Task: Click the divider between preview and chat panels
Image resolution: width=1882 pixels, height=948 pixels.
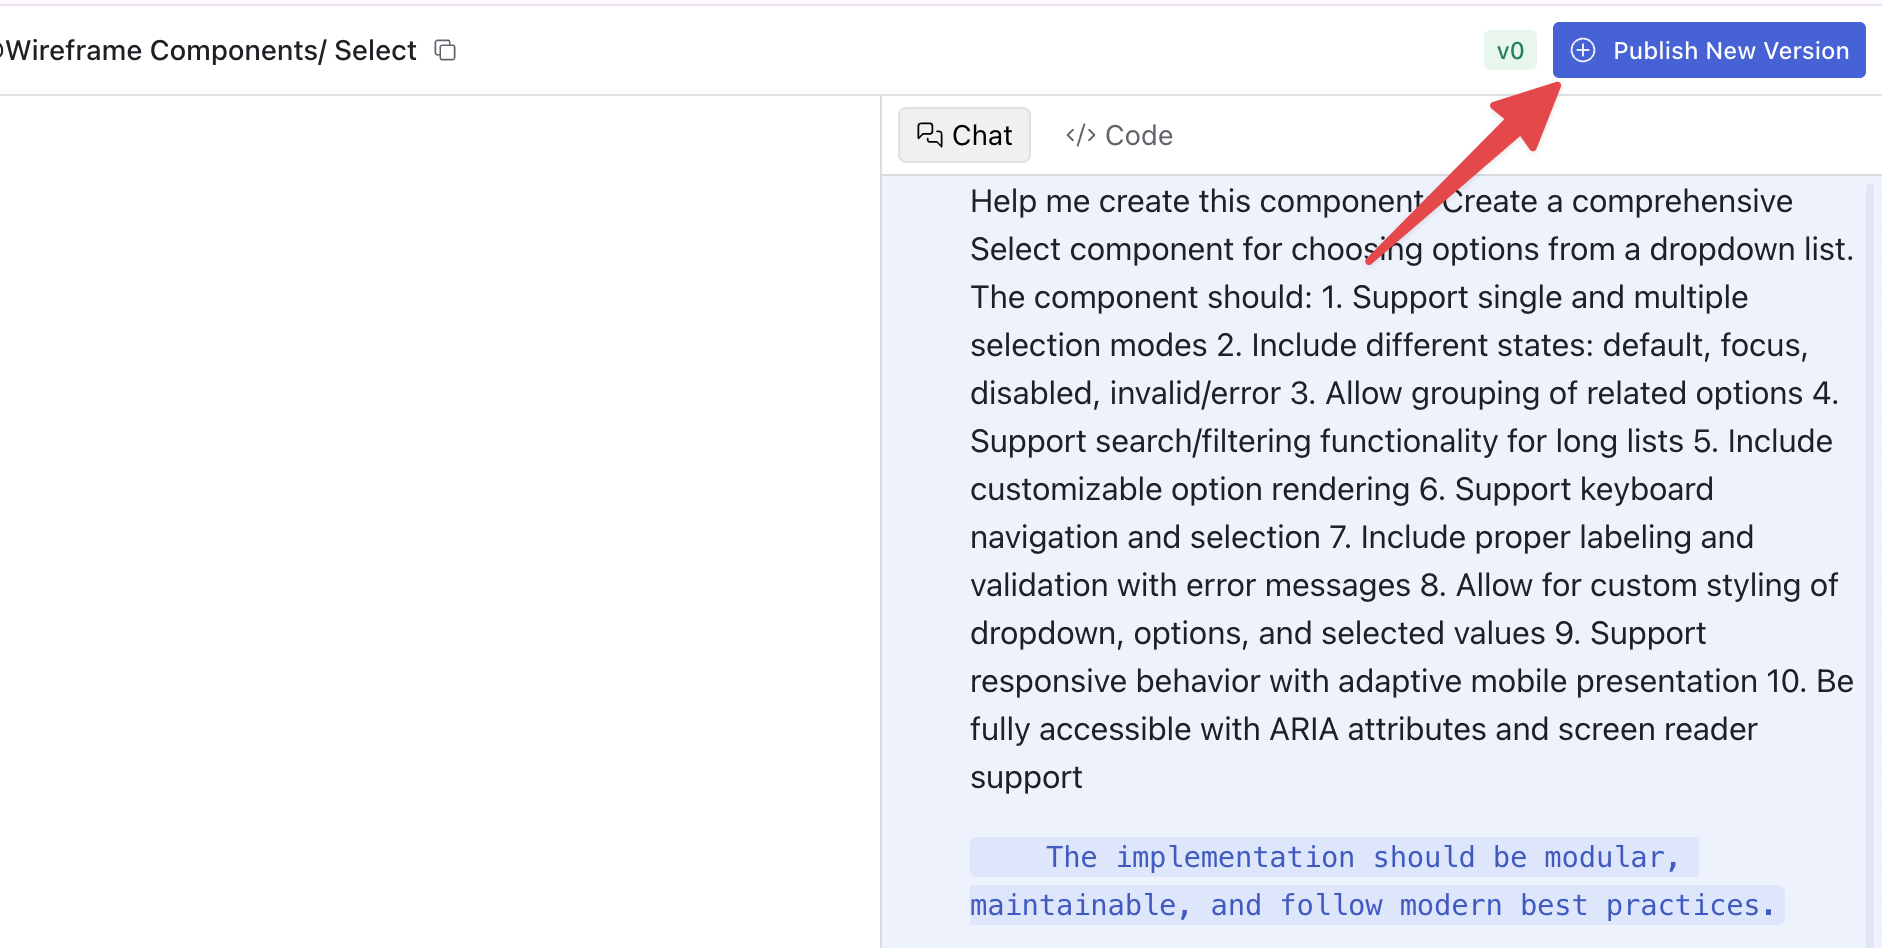Action: [x=881, y=522]
